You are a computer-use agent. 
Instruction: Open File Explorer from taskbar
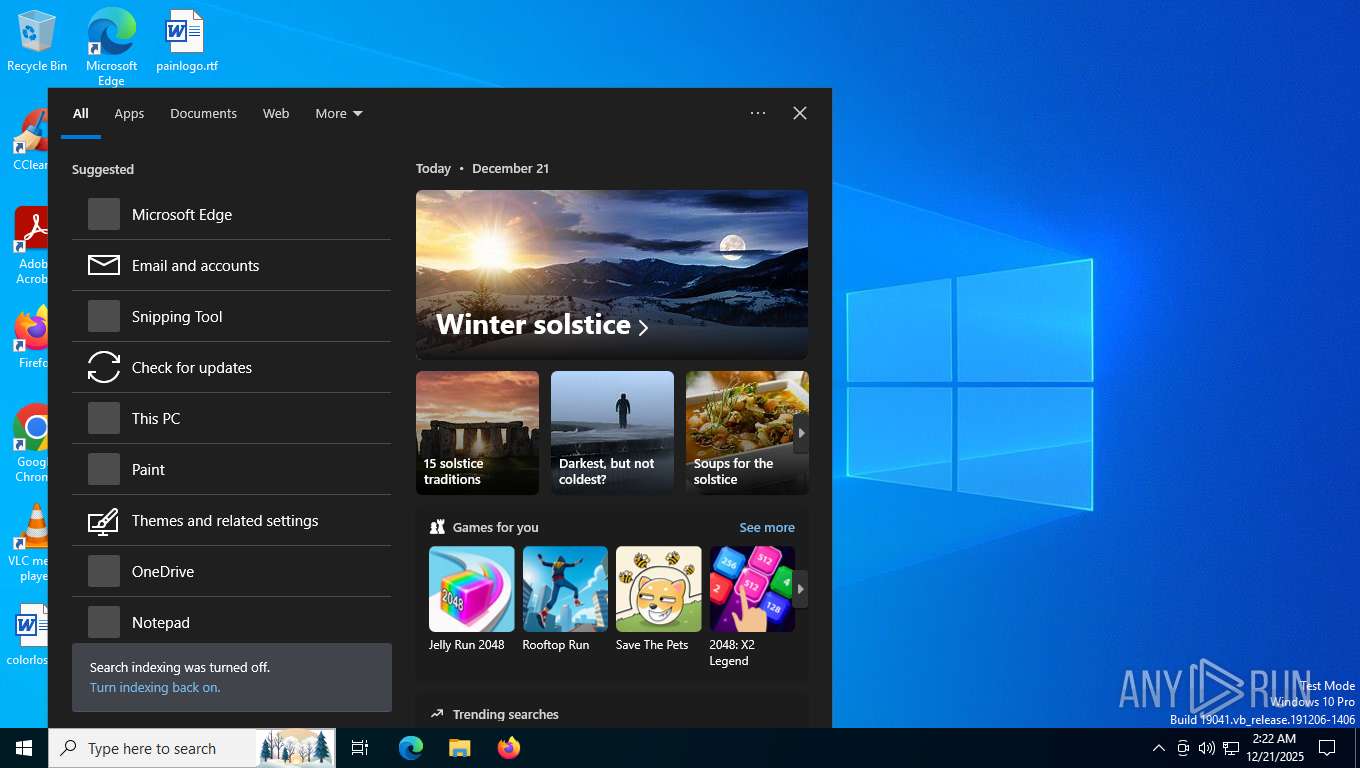(459, 748)
